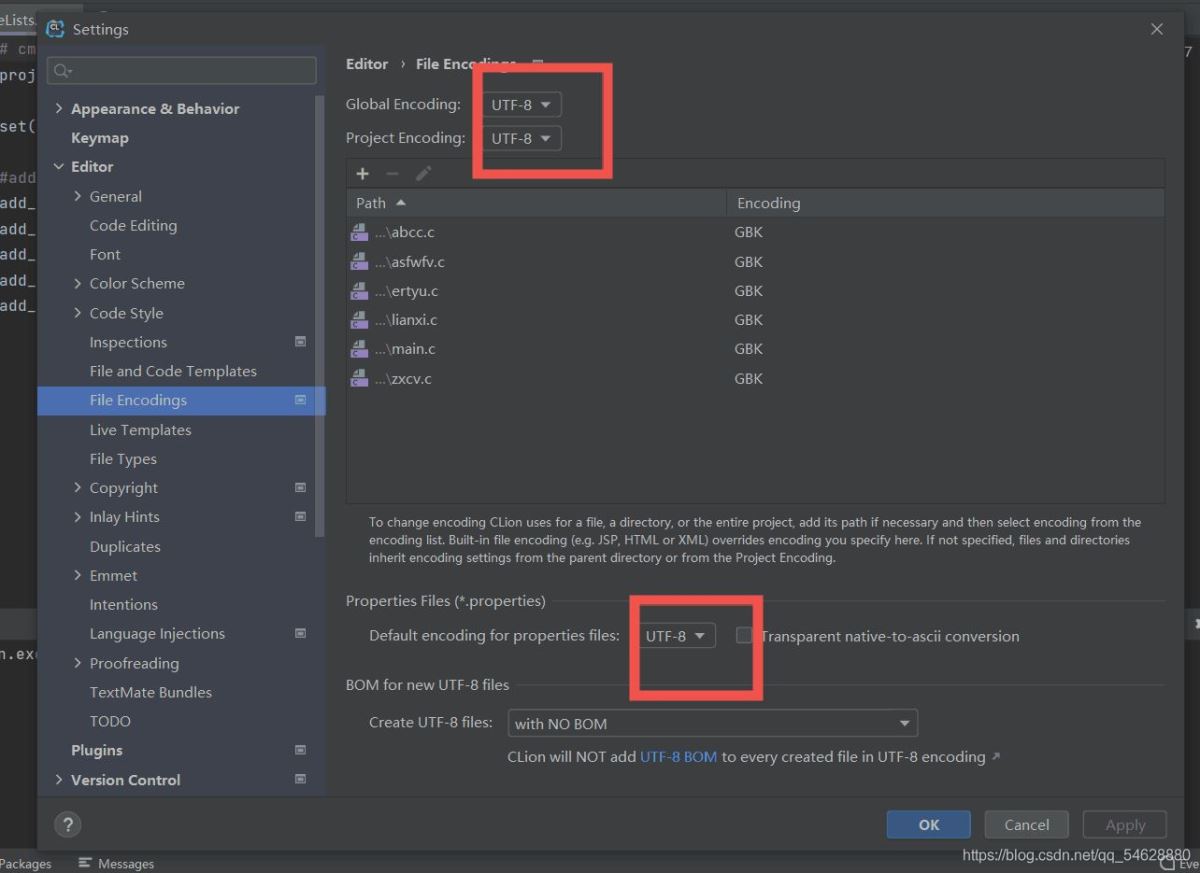The height and width of the screenshot is (873, 1200).
Task: Close the Settings dialog with X
Action: [1157, 29]
